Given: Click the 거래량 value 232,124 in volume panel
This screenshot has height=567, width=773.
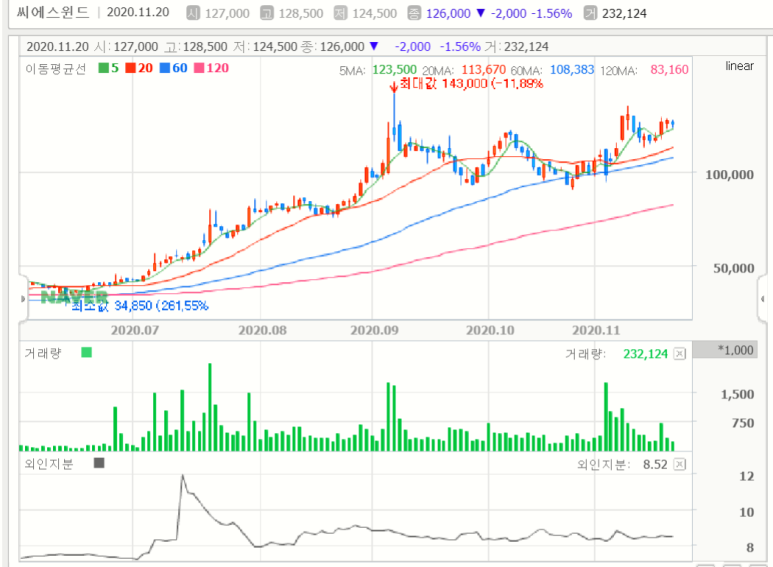Looking at the screenshot, I should click(645, 354).
